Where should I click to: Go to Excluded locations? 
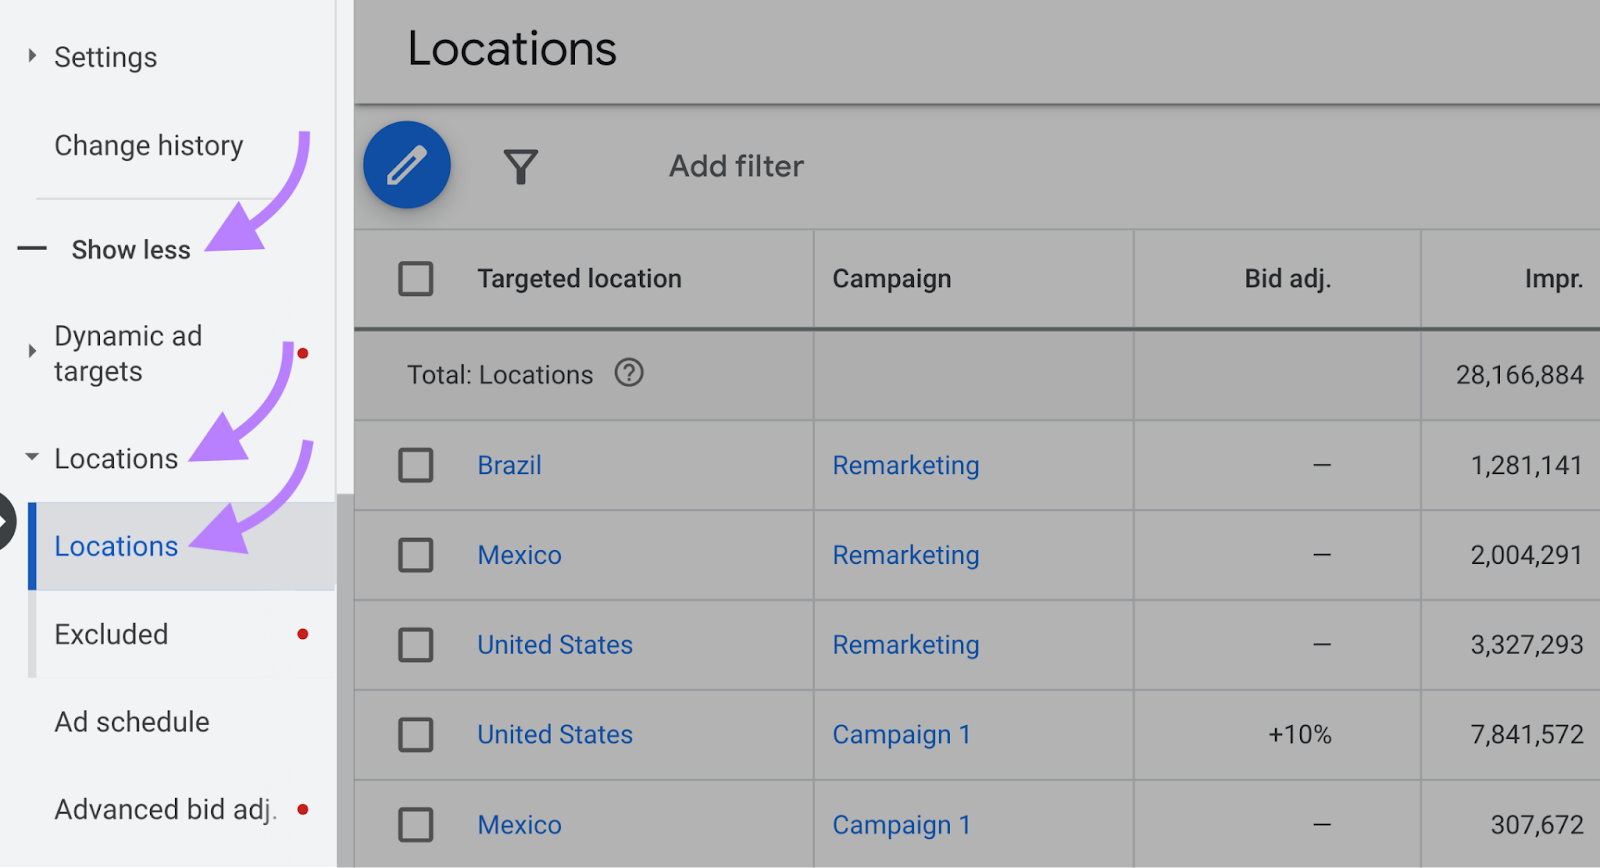[111, 634]
